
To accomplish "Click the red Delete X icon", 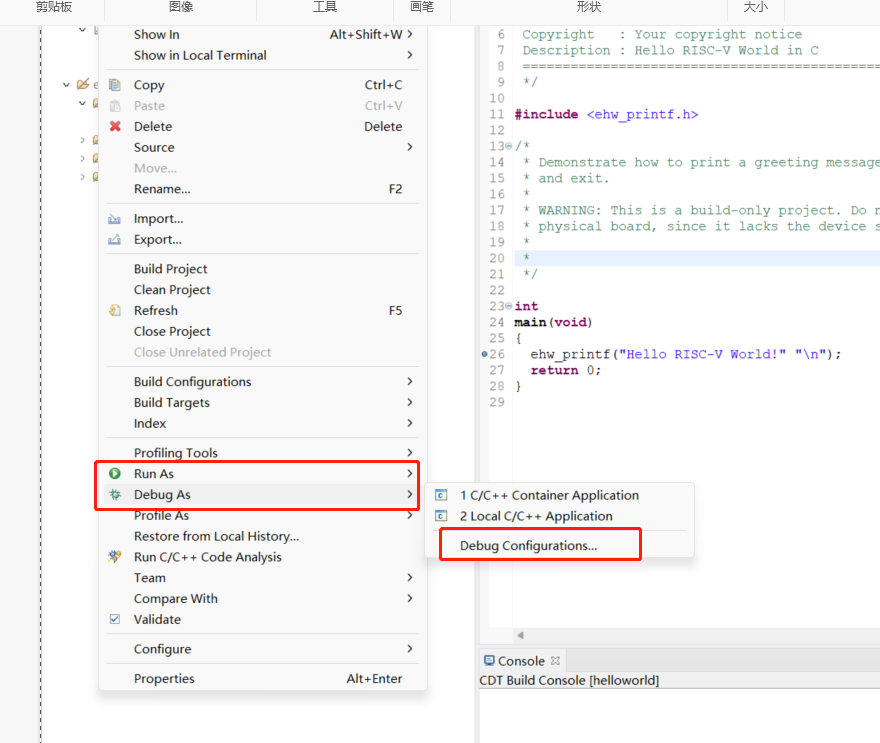I will [x=115, y=127].
